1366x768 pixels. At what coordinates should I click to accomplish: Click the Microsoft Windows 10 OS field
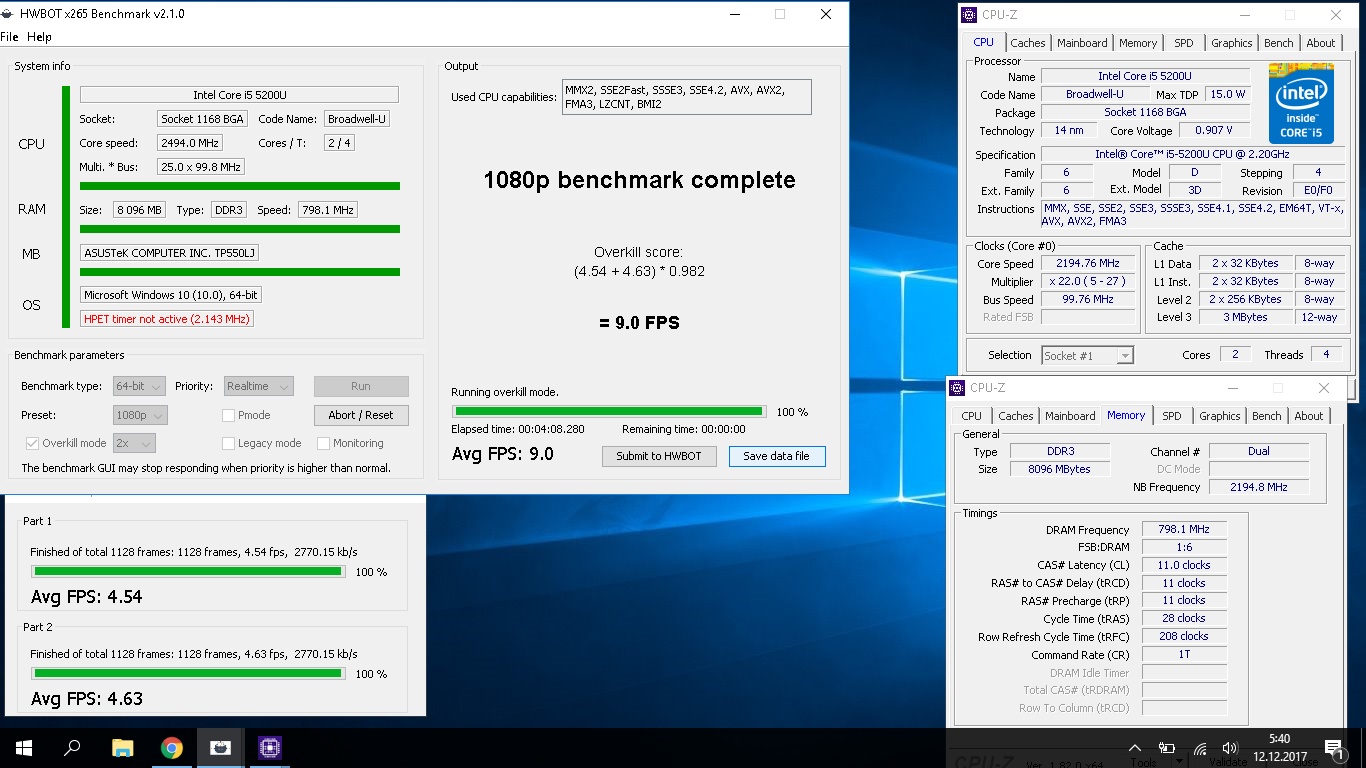click(171, 295)
